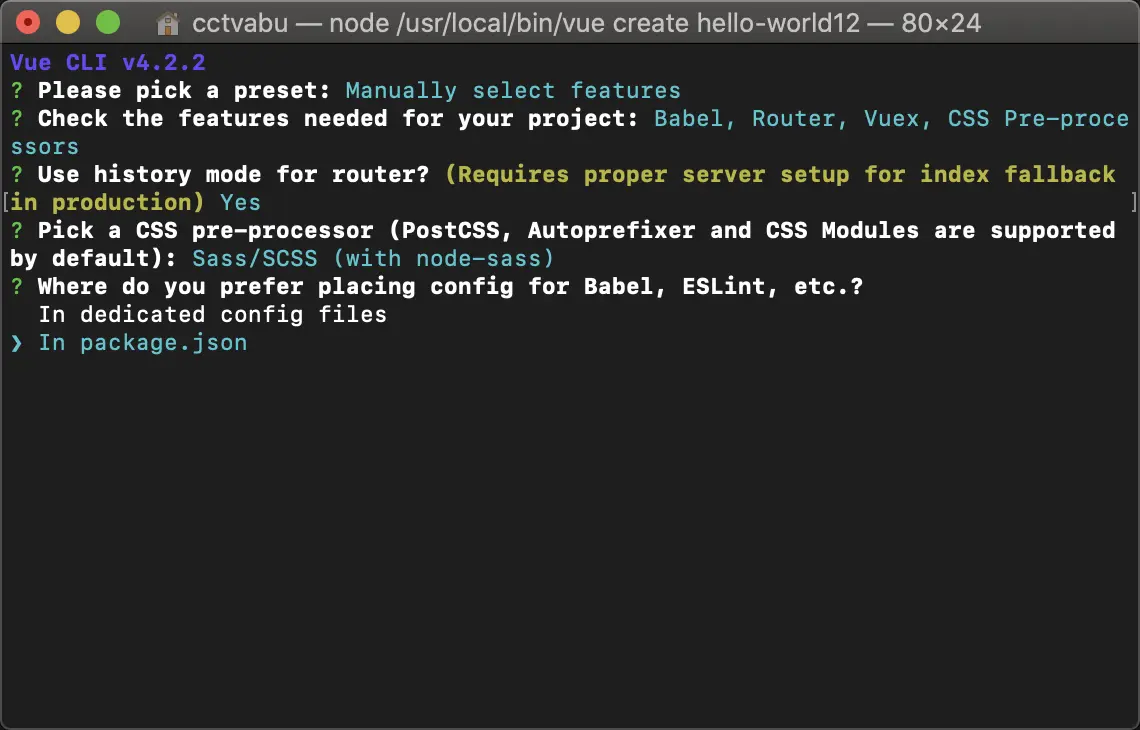Minimize the terminal with yellow button
This screenshot has height=730, width=1140.
(68, 23)
